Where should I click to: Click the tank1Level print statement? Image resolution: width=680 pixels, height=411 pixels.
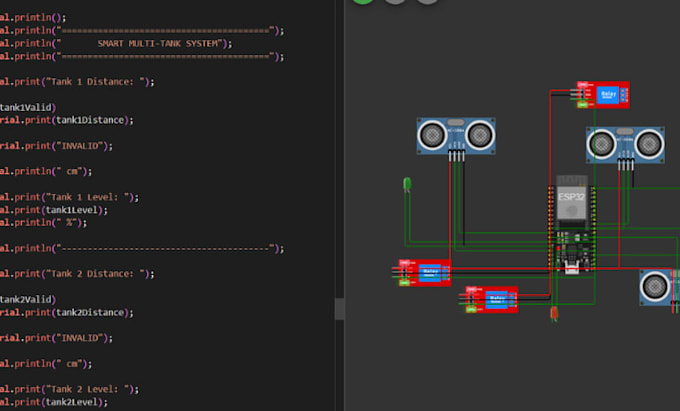coord(54,210)
